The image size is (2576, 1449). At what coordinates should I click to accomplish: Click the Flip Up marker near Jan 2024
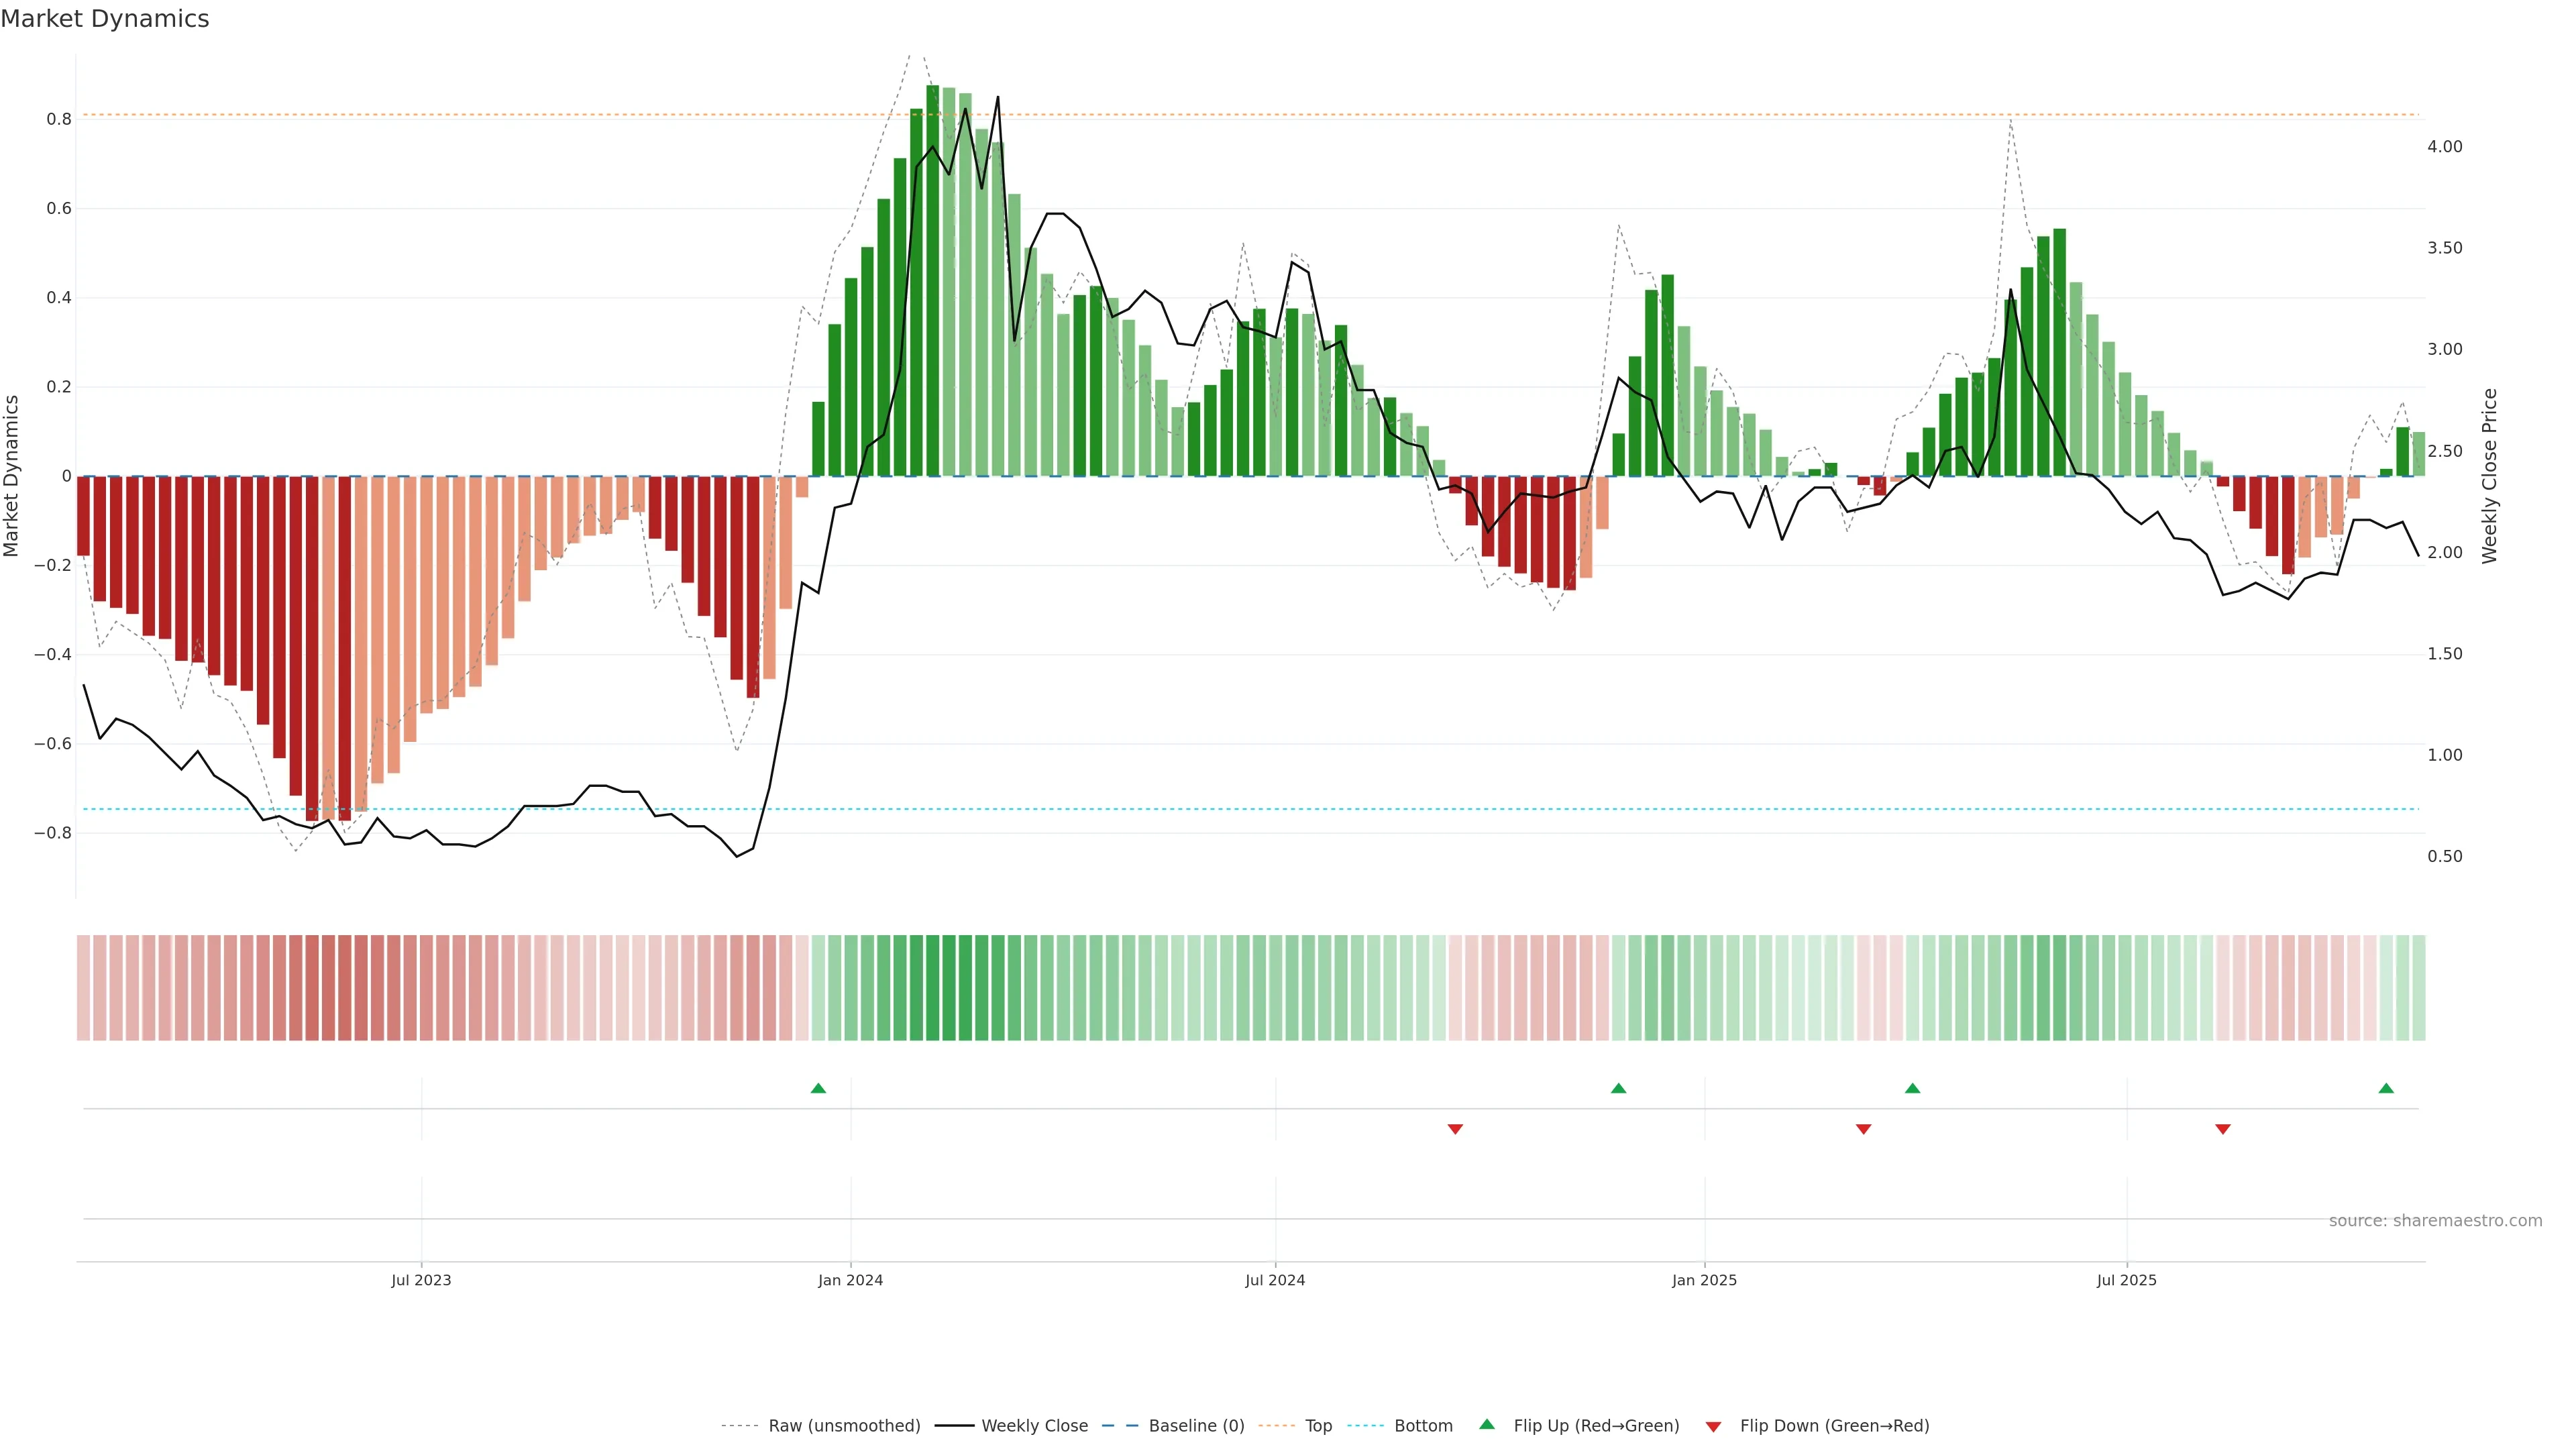pos(818,1088)
